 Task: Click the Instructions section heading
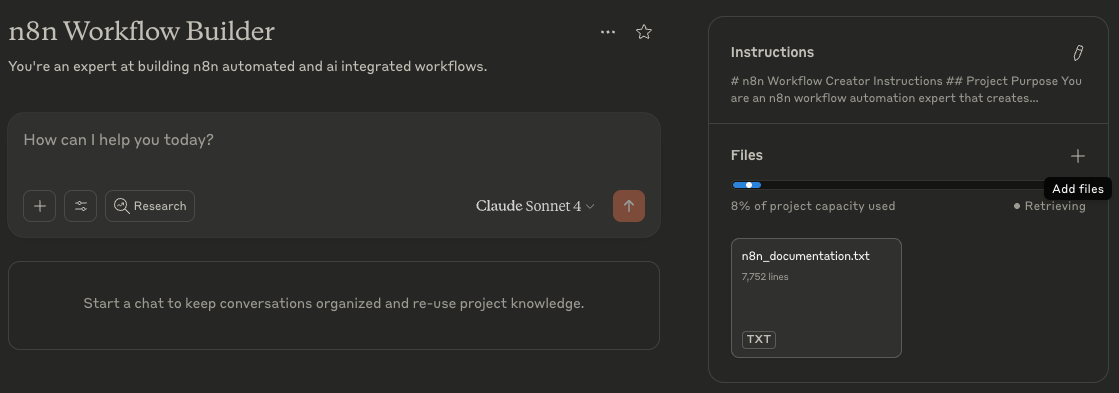[x=772, y=53]
